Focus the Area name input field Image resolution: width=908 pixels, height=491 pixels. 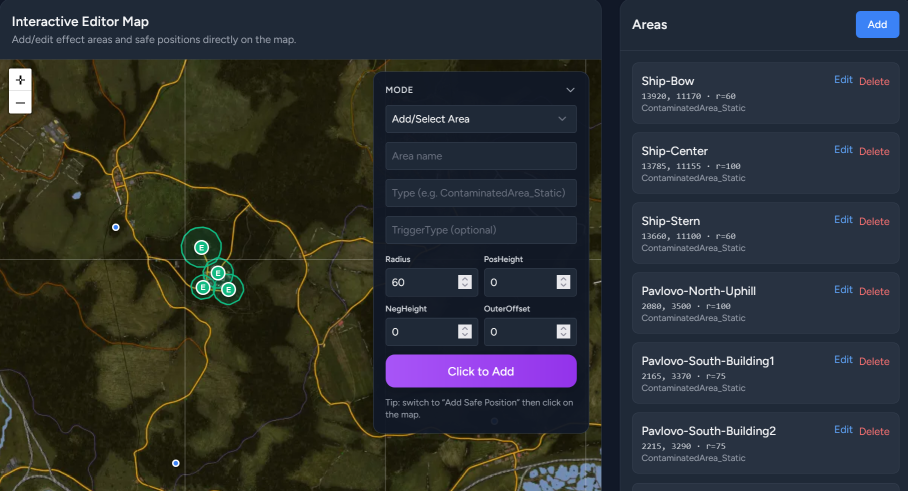(x=481, y=156)
